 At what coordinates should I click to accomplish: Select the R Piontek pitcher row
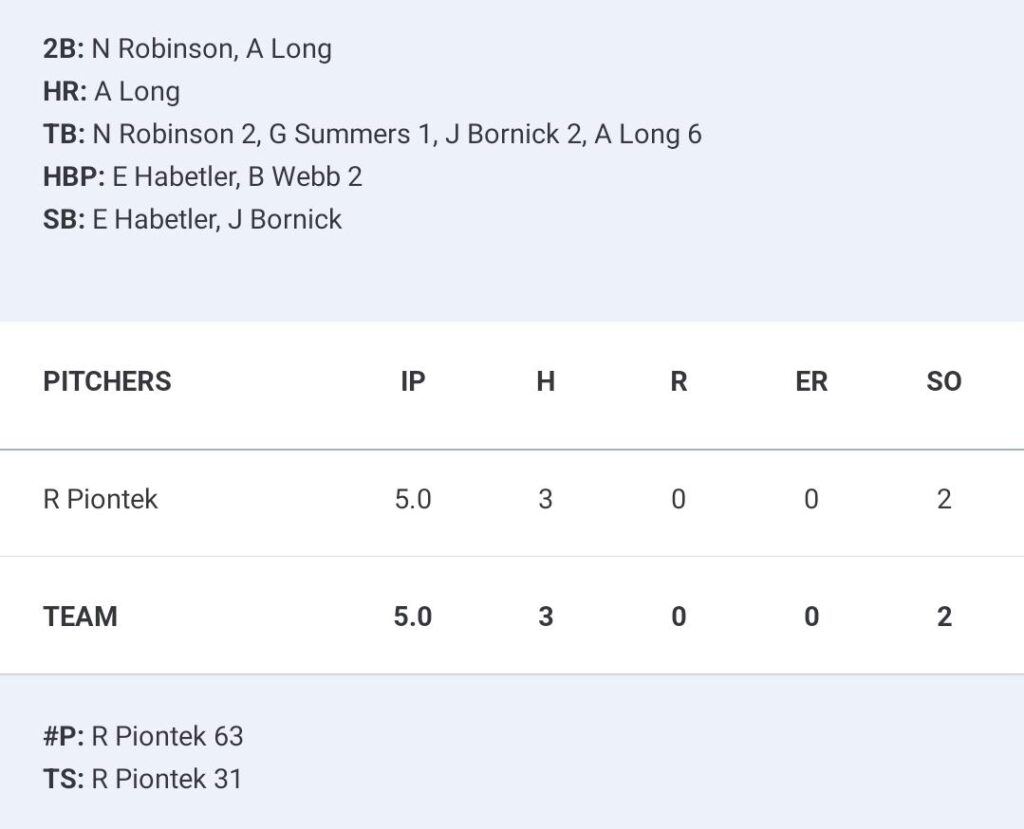pyautogui.click(x=512, y=500)
